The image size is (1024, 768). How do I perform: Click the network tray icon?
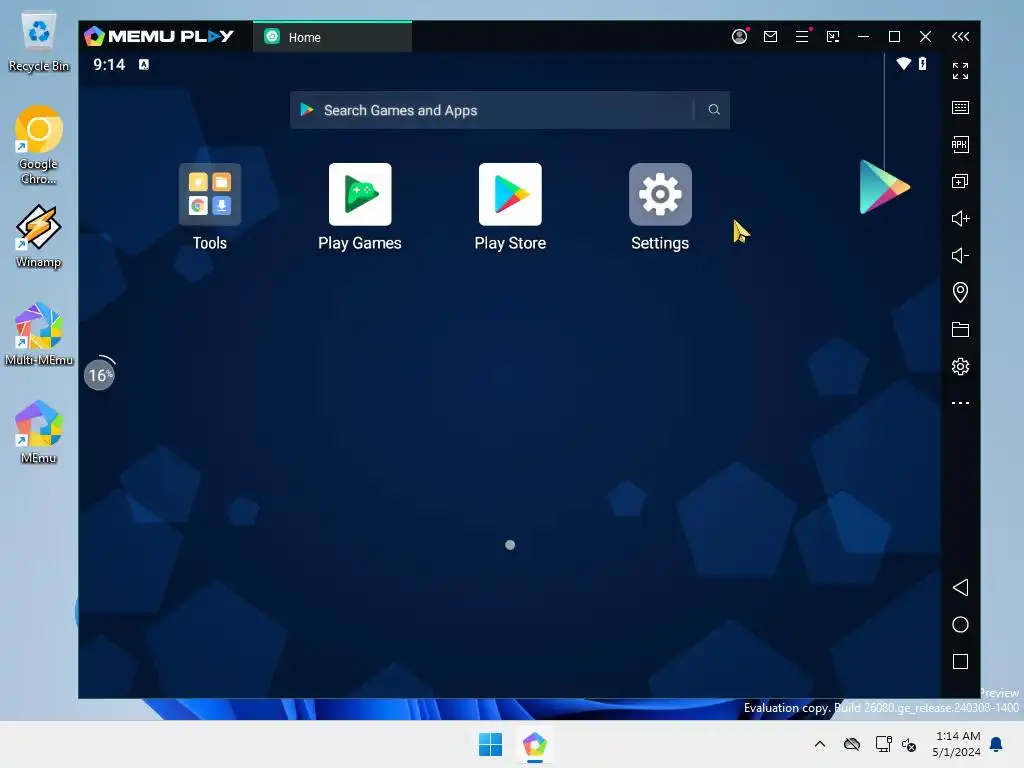[884, 744]
